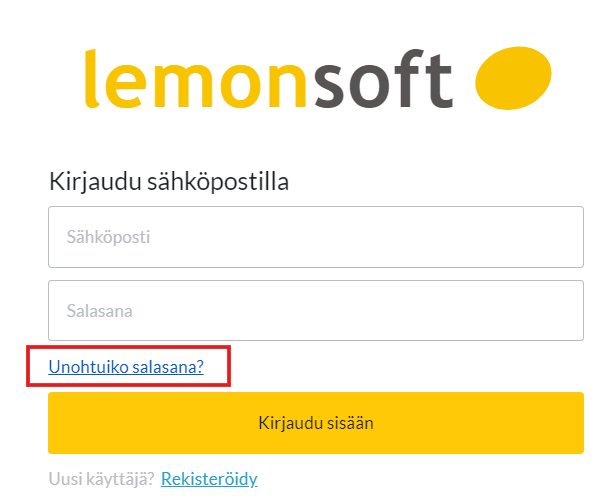
Task: Submit login with the yellow sign-in button
Action: 315,423
